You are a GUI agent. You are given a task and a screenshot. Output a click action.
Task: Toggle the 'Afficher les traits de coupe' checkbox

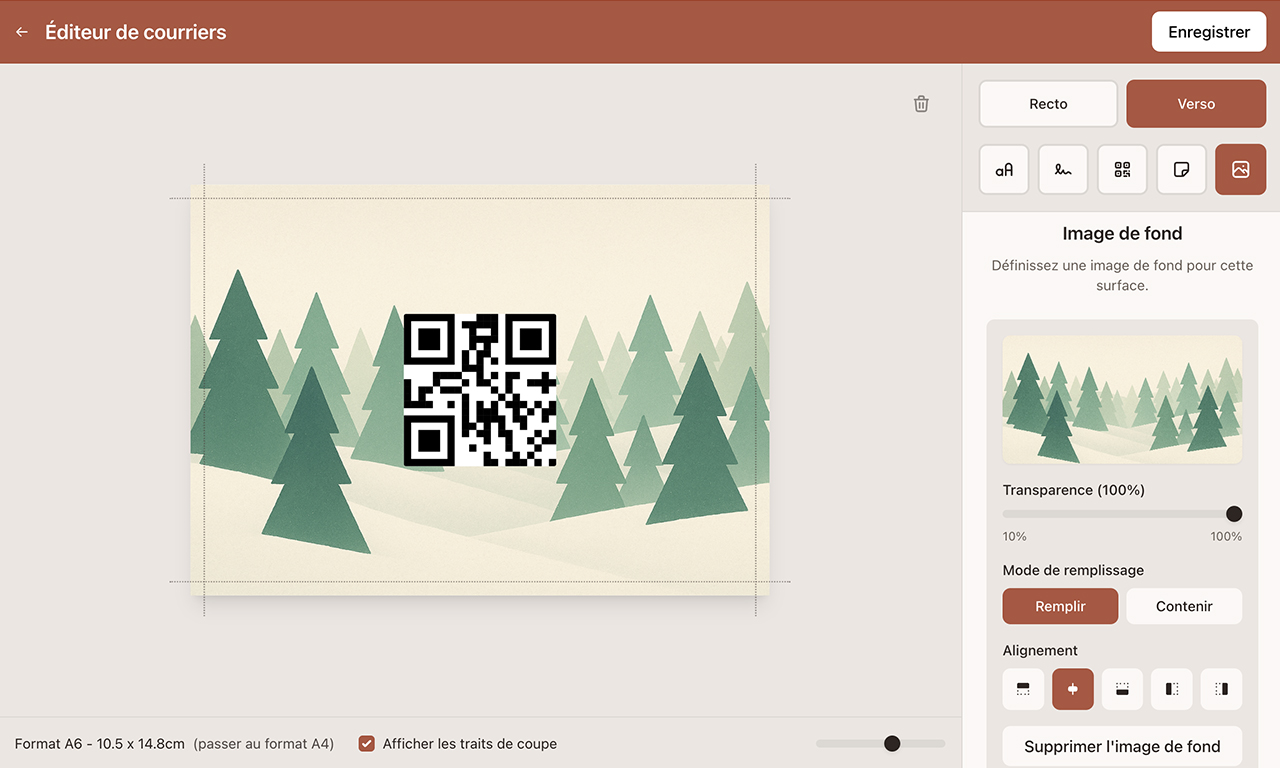(367, 743)
